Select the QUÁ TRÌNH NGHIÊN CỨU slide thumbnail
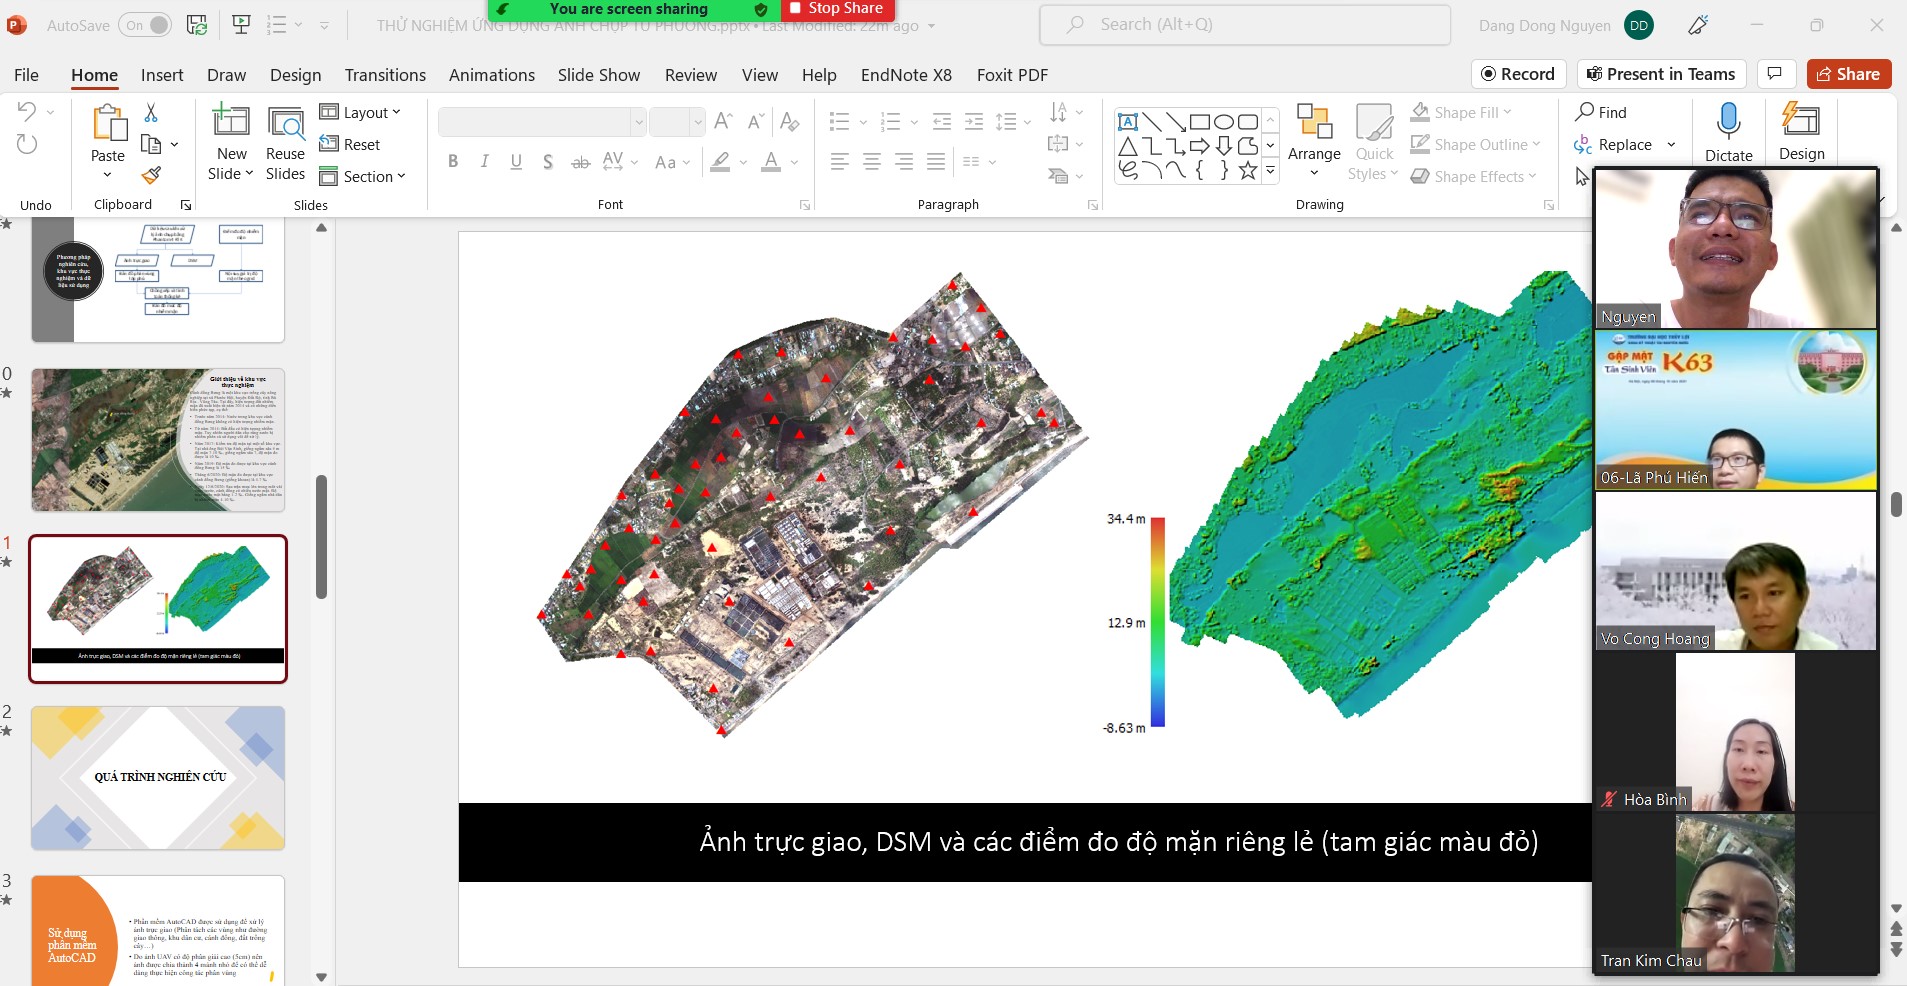1907x986 pixels. click(x=158, y=778)
